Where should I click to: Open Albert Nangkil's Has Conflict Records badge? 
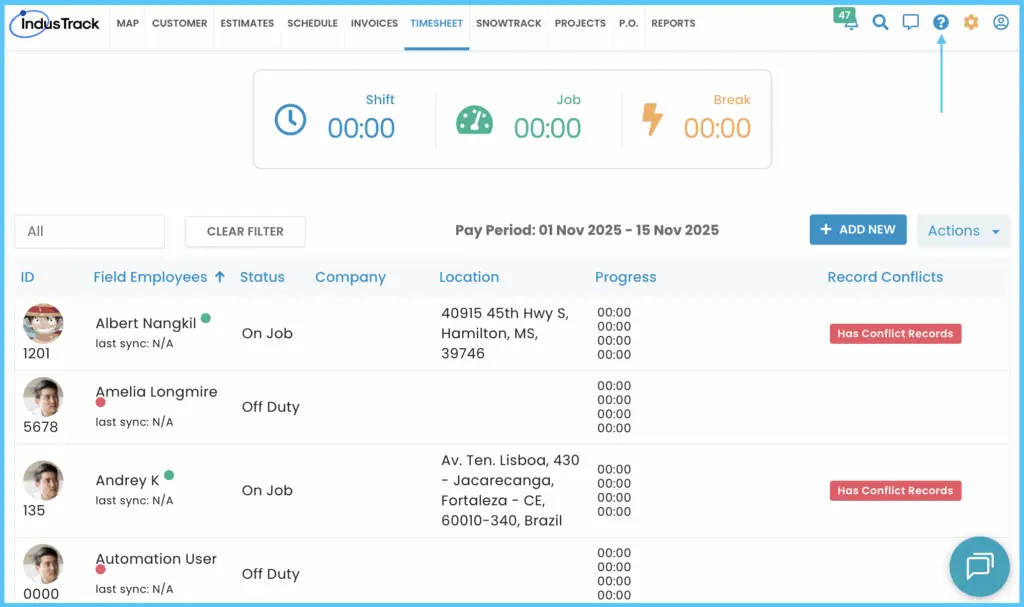(x=895, y=333)
